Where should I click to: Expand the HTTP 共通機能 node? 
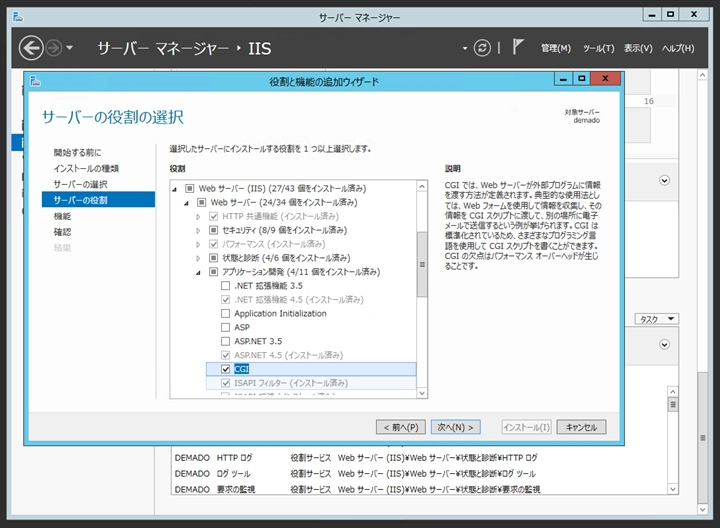click(198, 216)
